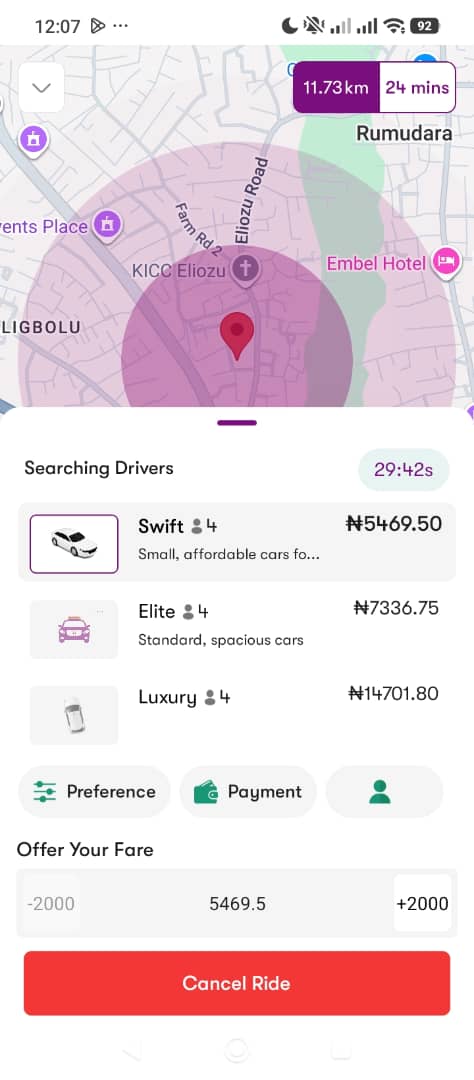Open the Payment wallet option
474x1080 pixels.
coord(248,791)
